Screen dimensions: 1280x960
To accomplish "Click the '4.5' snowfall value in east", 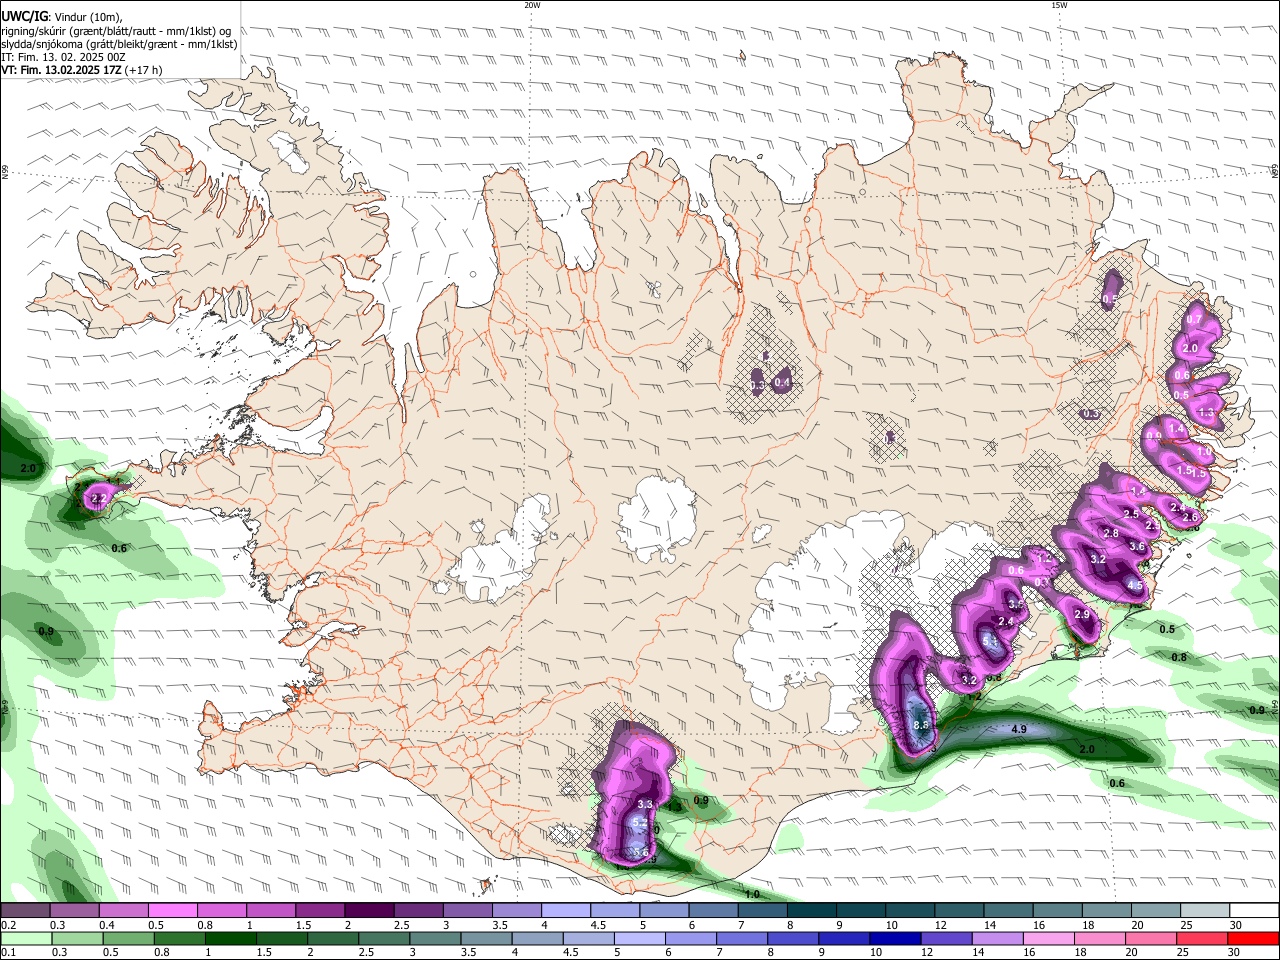I will (x=1135, y=585).
